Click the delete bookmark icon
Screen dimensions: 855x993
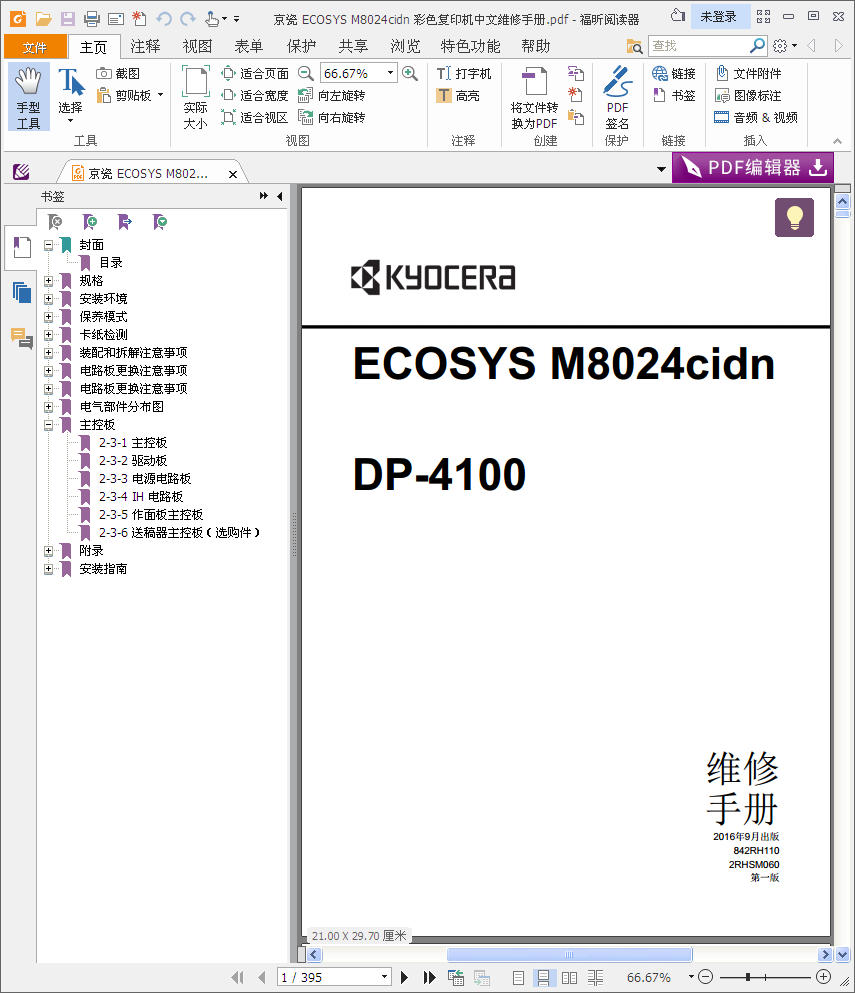pos(55,222)
